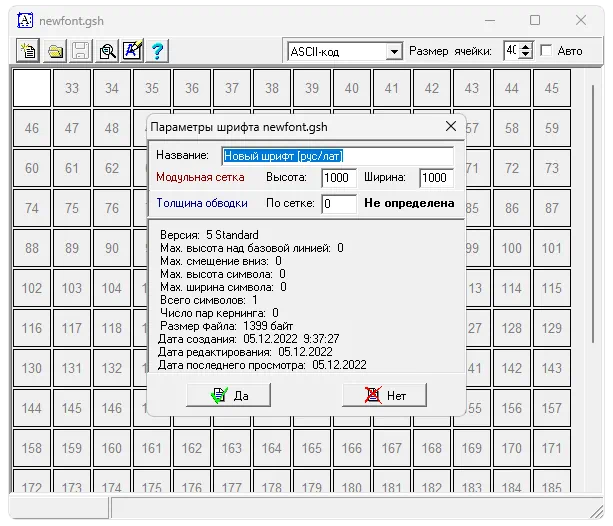Open an existing font file
The width and height of the screenshot is (613, 526).
coord(55,51)
